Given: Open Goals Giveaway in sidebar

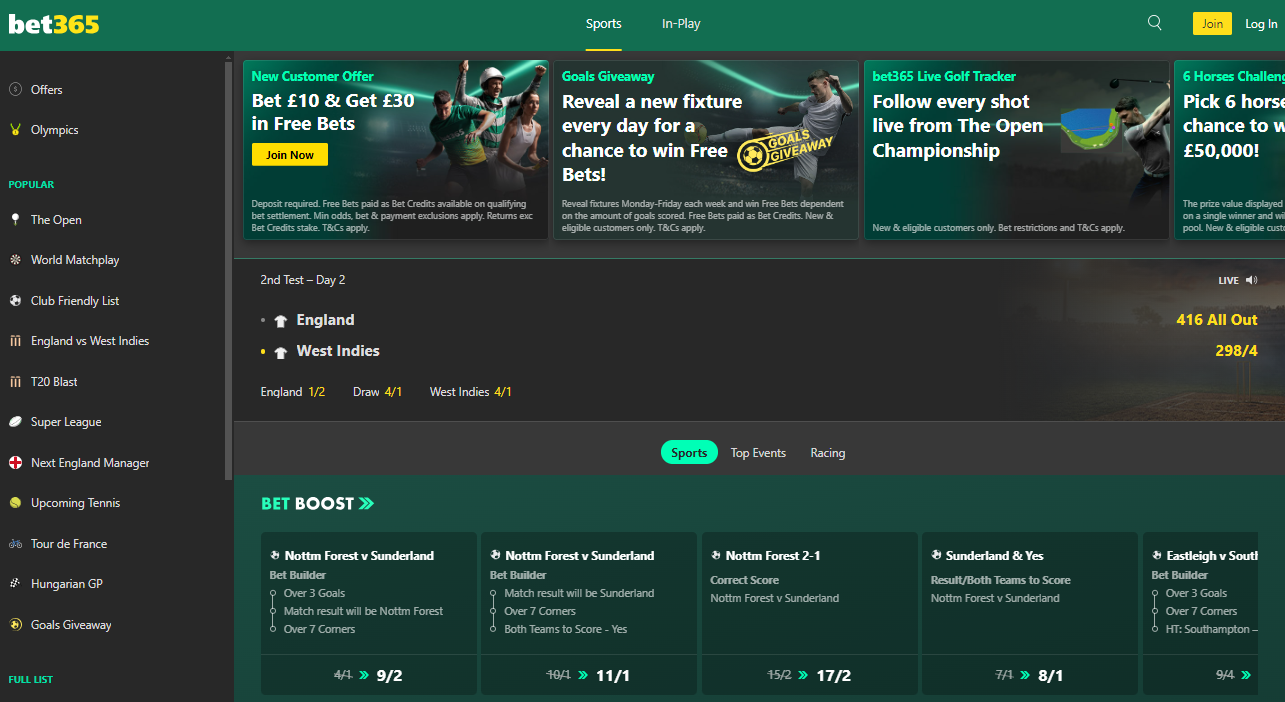Looking at the screenshot, I should tap(71, 625).
